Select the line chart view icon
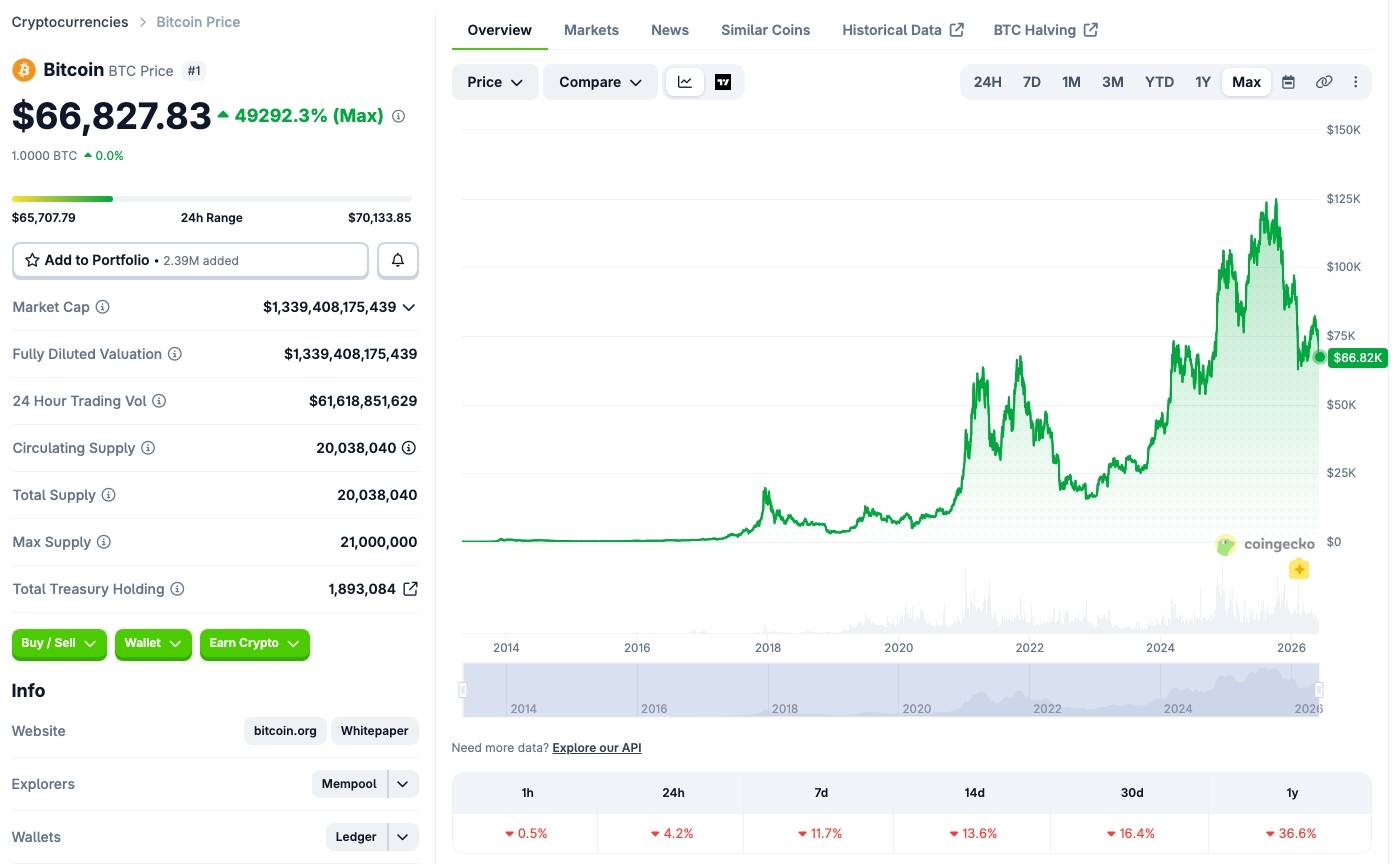The height and width of the screenshot is (864, 1396). pos(685,82)
